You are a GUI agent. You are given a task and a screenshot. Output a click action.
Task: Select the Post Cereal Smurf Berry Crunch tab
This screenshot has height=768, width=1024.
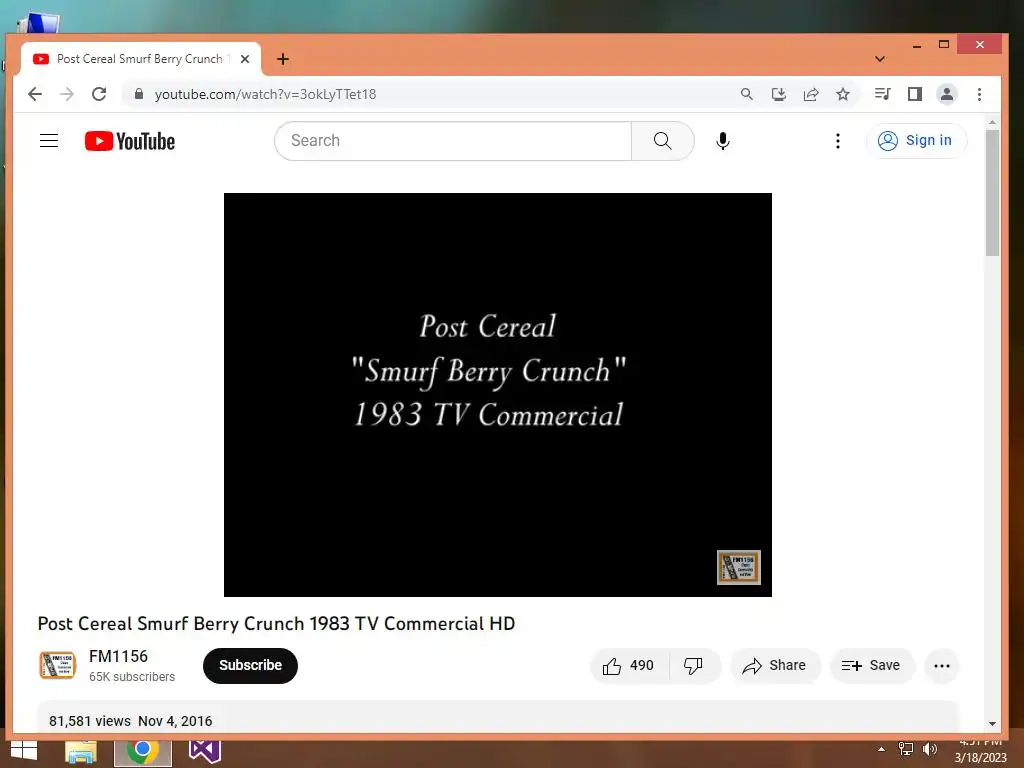point(140,59)
